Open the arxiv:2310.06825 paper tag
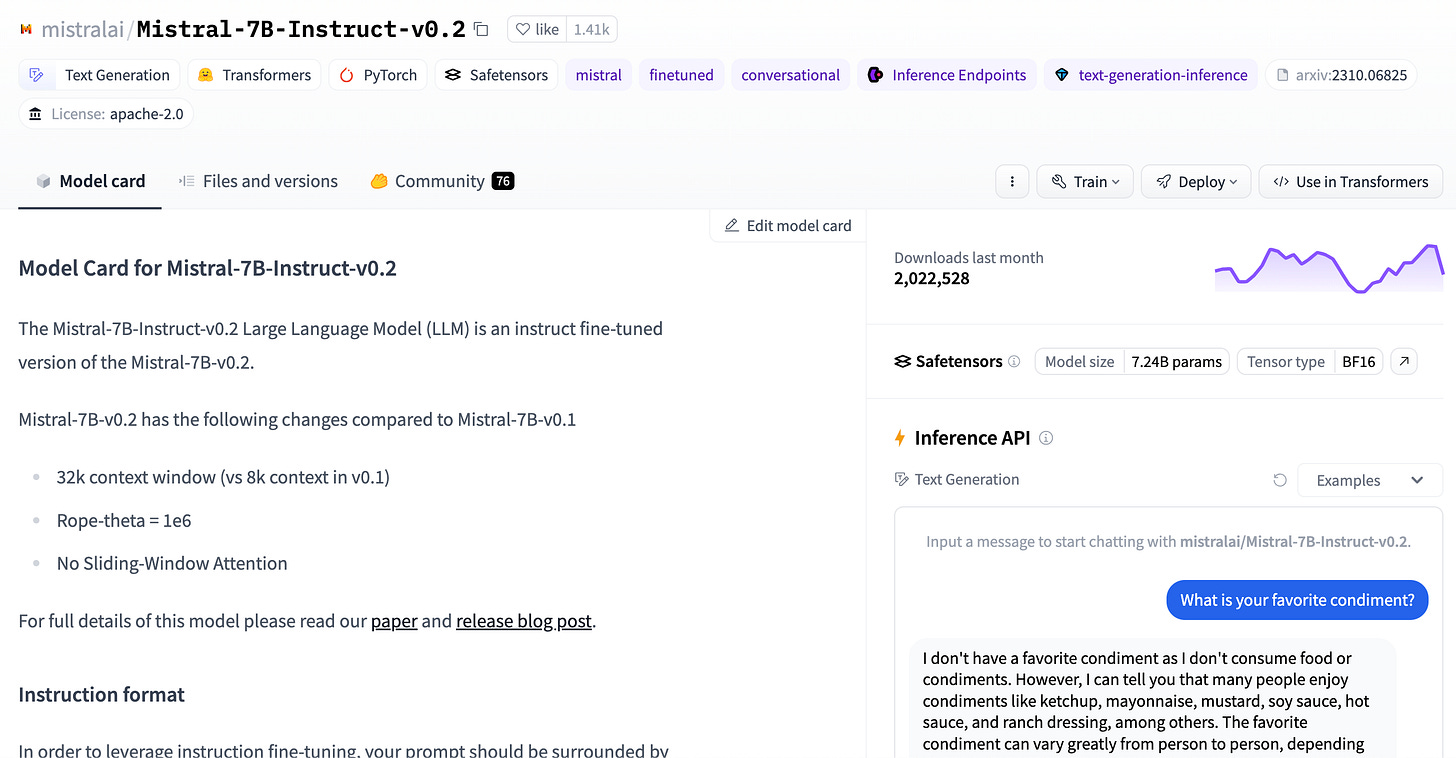1456x758 pixels. (x=1341, y=75)
